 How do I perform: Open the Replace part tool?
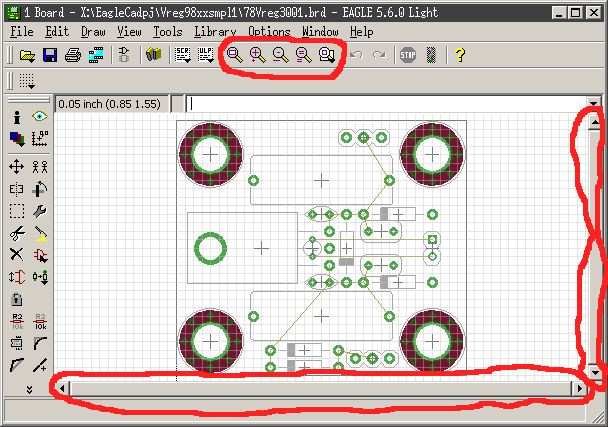(x=40, y=277)
